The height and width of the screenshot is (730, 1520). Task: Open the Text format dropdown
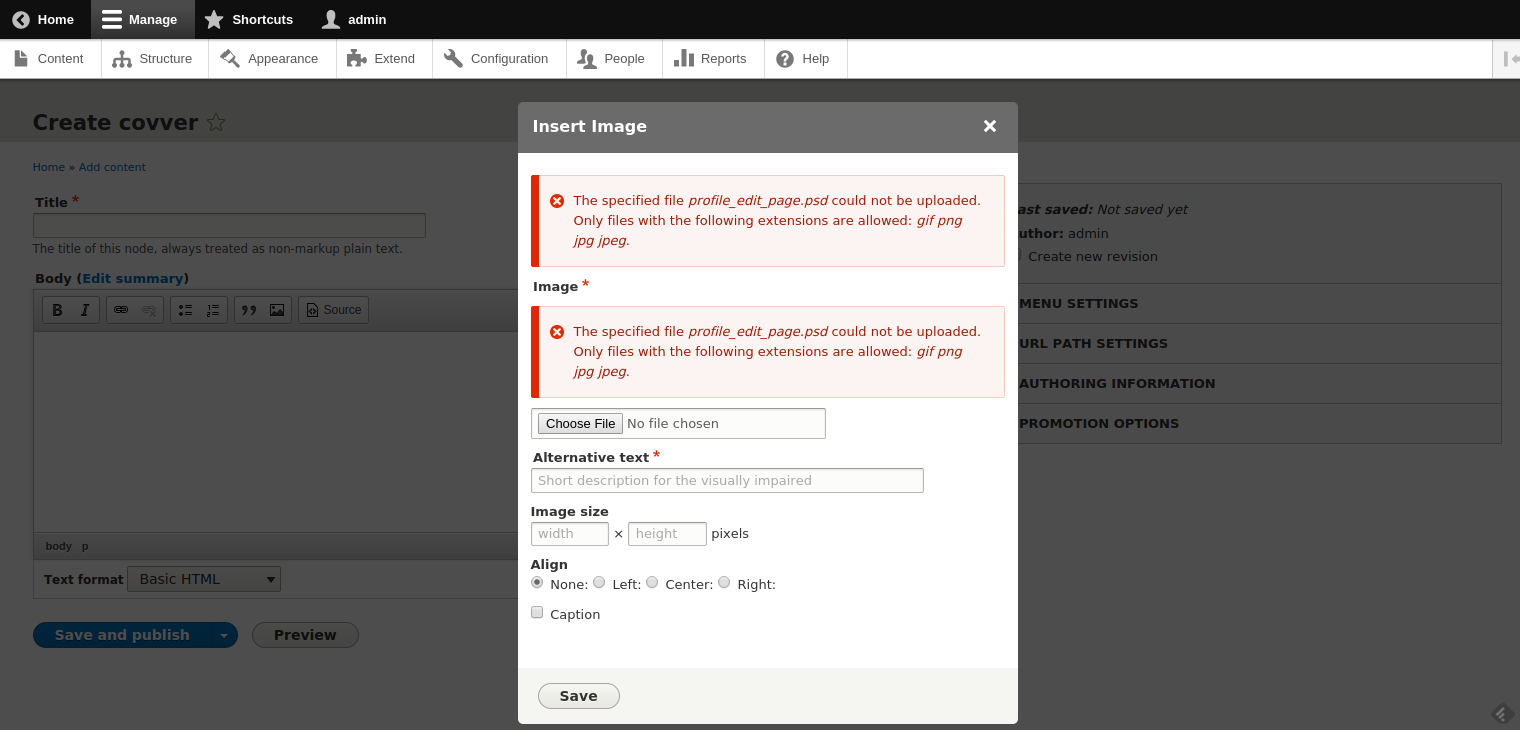click(x=204, y=579)
